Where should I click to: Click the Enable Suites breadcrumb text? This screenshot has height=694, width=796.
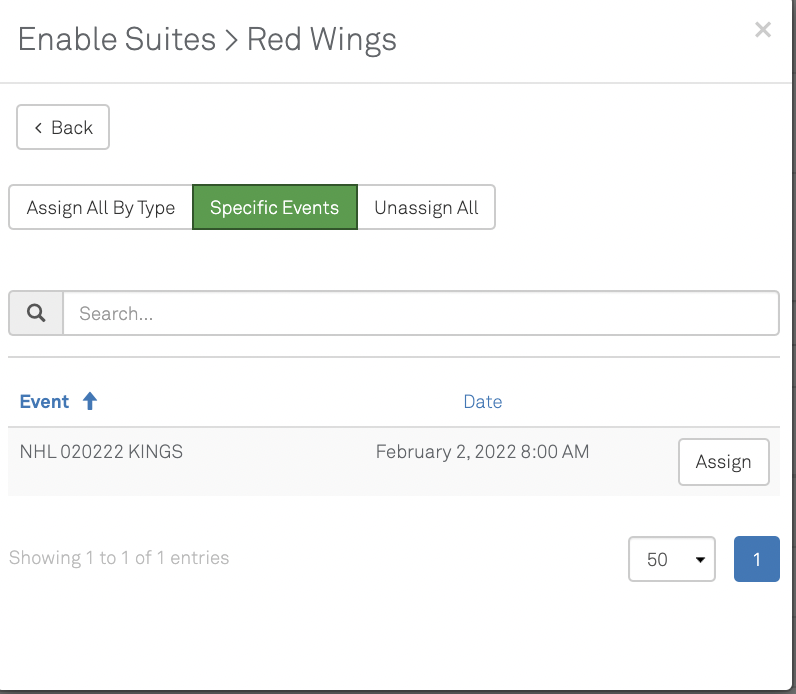tap(117, 40)
